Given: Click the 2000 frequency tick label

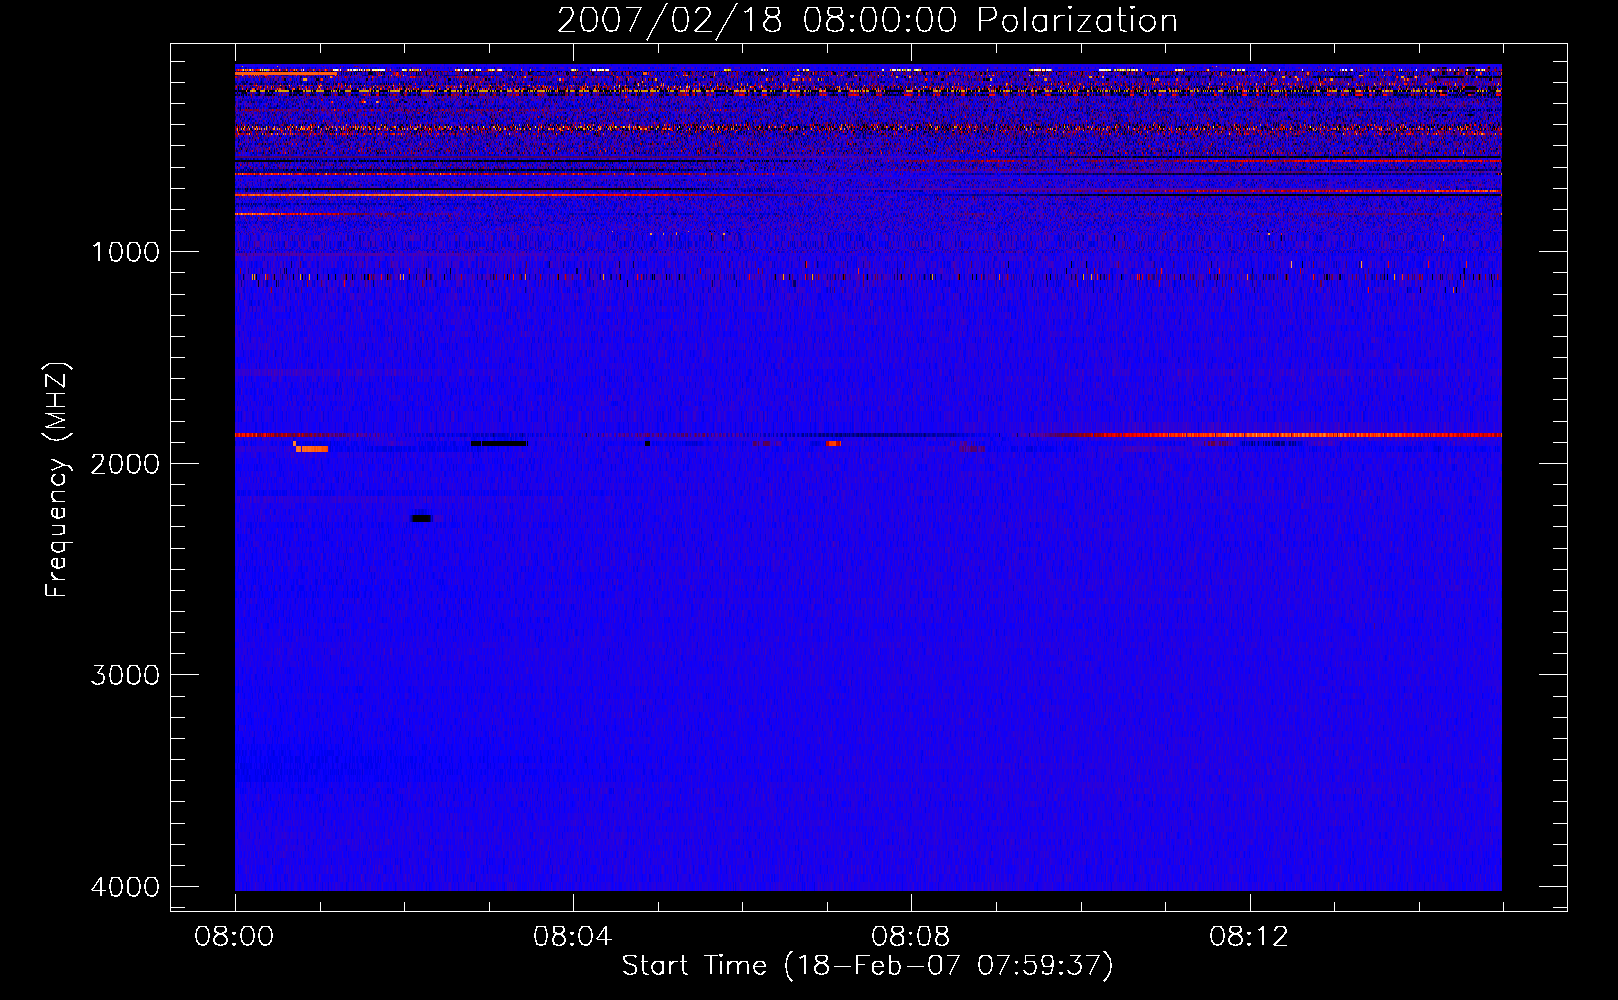Looking at the screenshot, I should [x=125, y=463].
